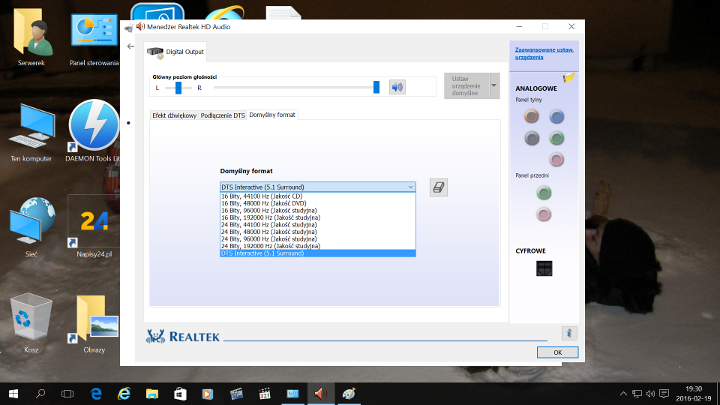Click the green rear panel jack
The height and width of the screenshot is (405, 720).
click(x=557, y=138)
